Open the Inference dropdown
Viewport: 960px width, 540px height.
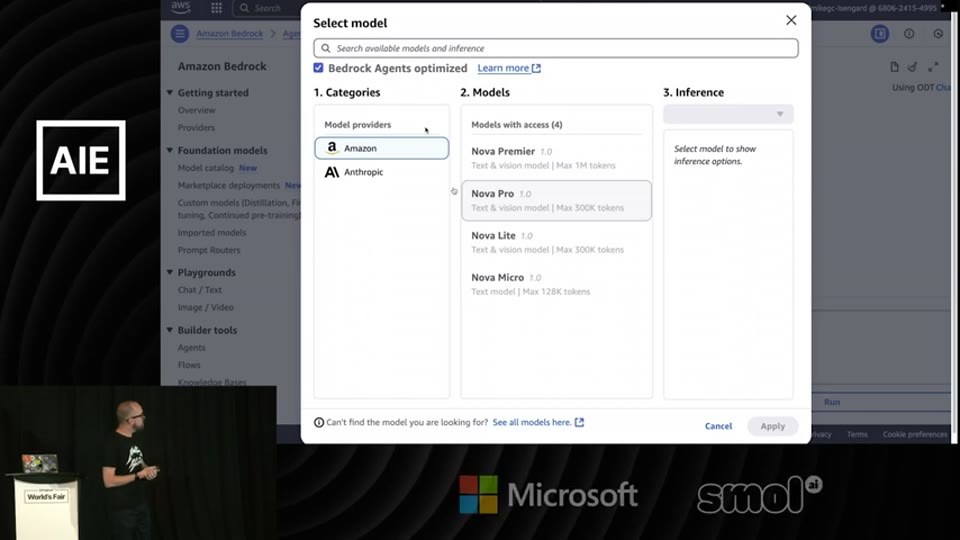pyautogui.click(x=729, y=114)
